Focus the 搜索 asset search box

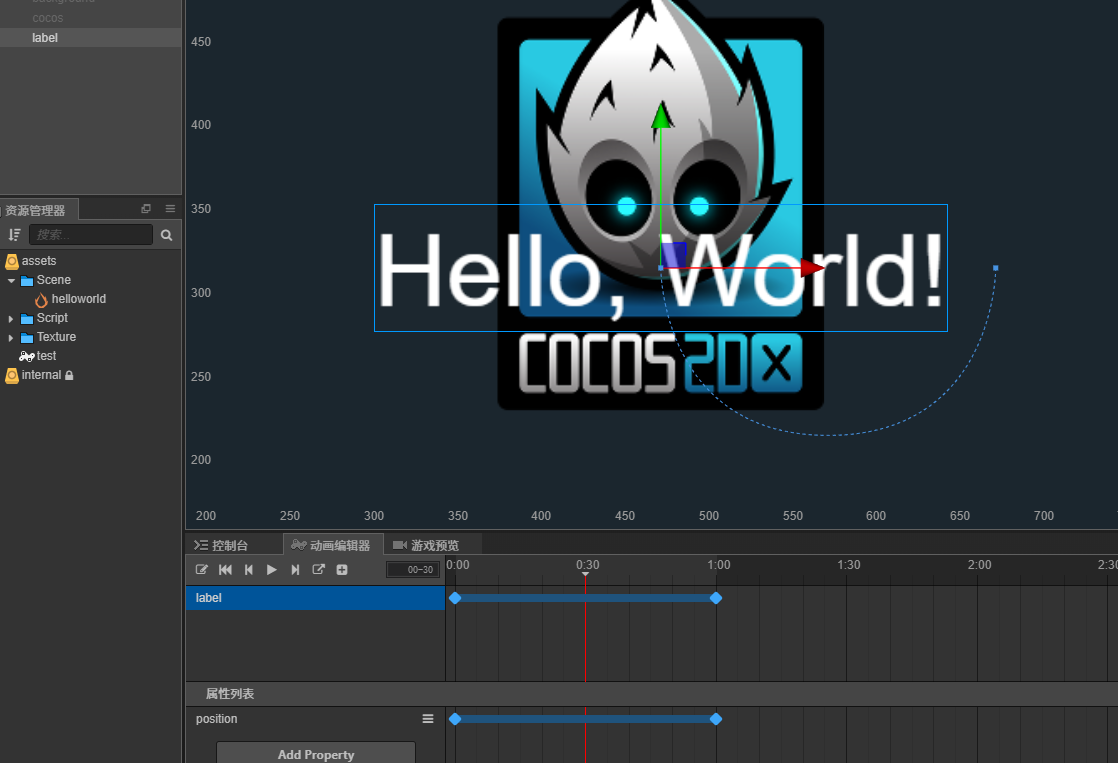[x=91, y=235]
